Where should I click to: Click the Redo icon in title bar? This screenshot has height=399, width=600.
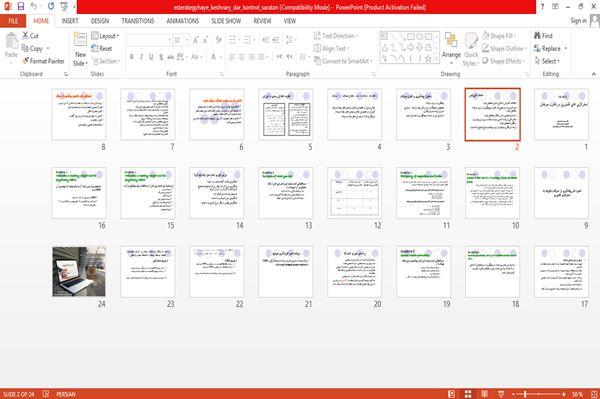[x=51, y=6]
